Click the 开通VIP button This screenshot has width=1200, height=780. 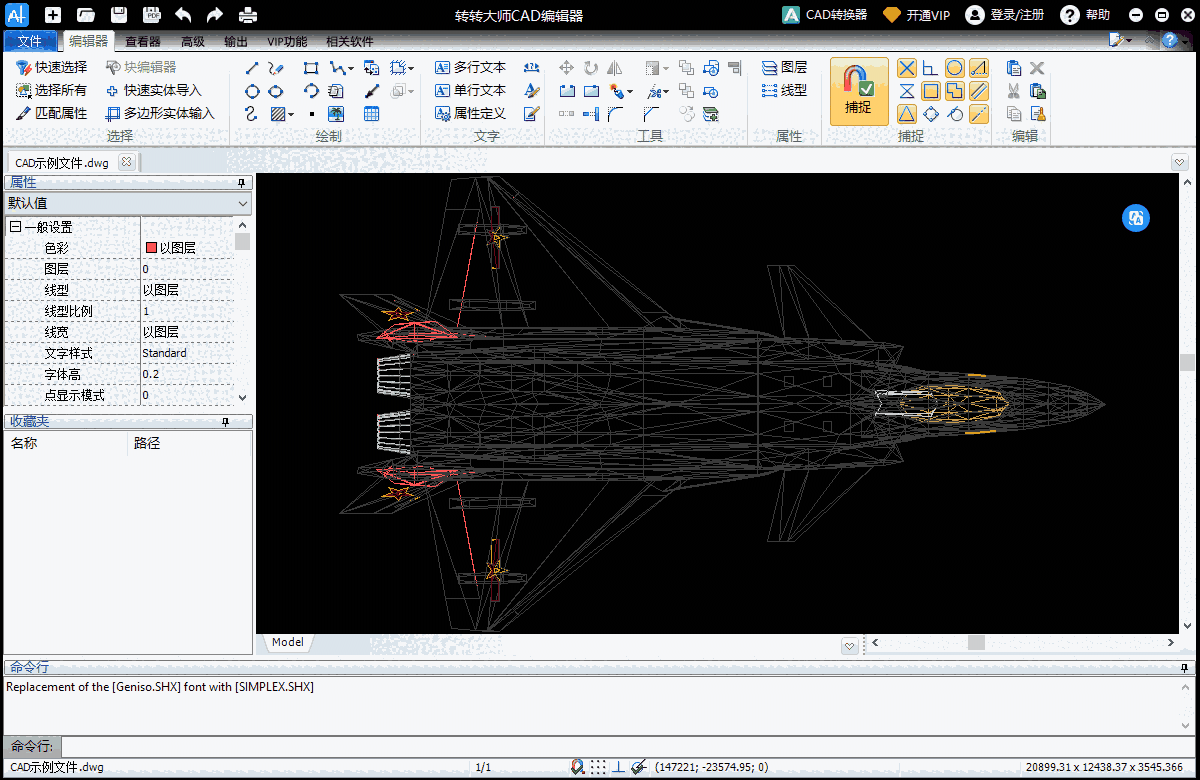point(916,15)
